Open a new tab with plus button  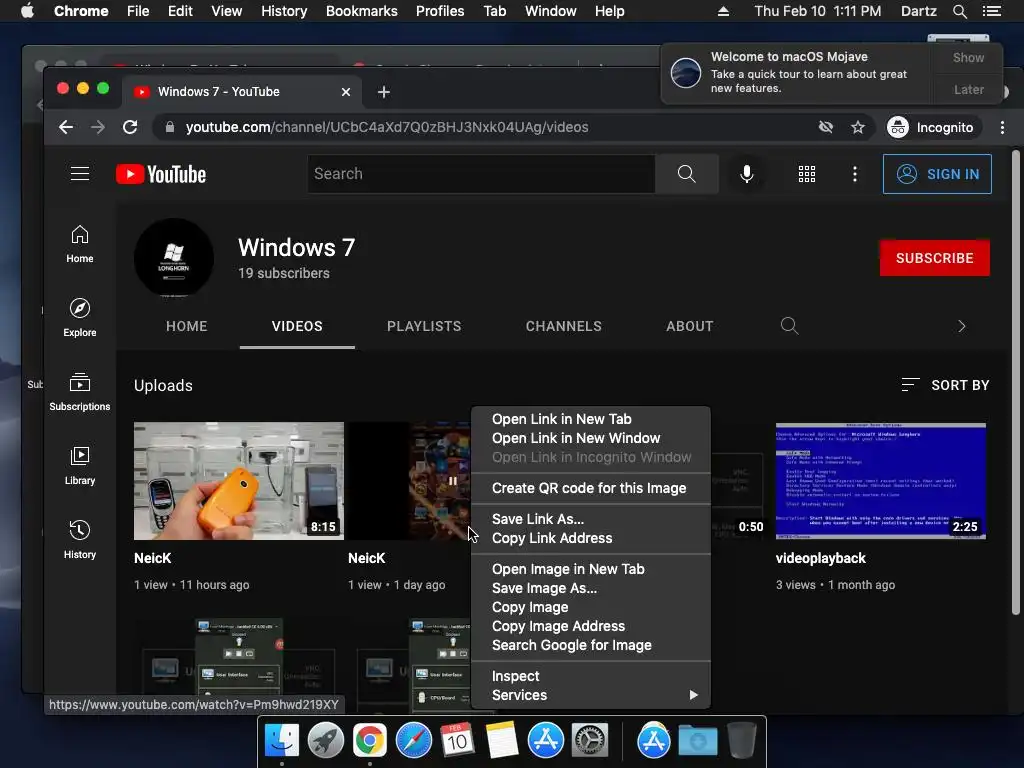pos(384,92)
